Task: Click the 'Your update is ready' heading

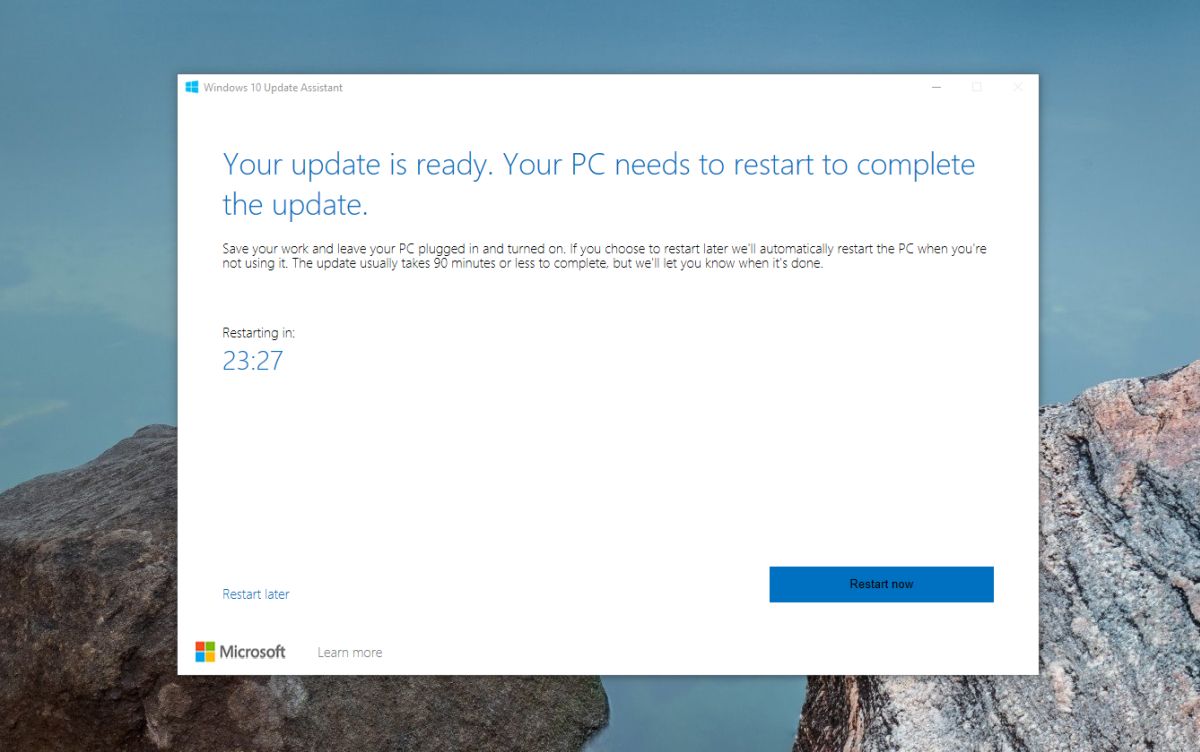Action: [x=598, y=184]
